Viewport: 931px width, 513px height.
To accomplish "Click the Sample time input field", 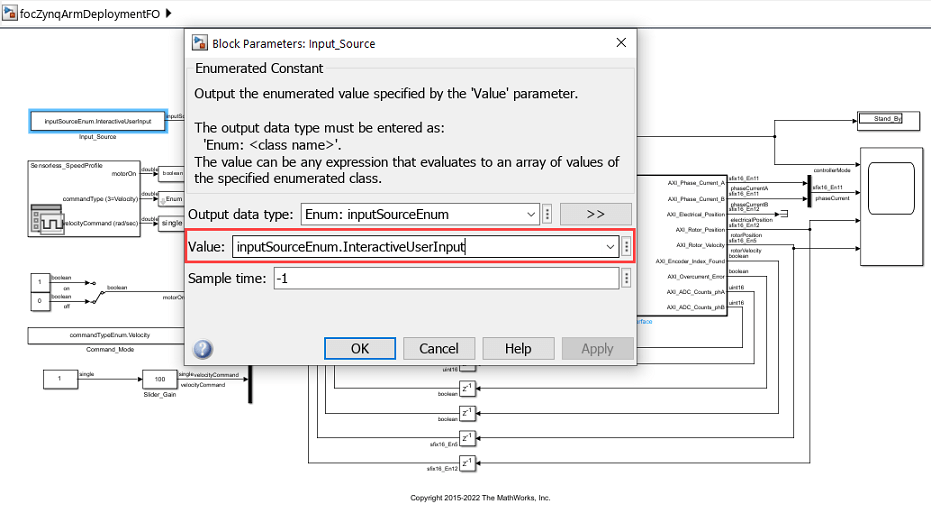I will pos(446,278).
